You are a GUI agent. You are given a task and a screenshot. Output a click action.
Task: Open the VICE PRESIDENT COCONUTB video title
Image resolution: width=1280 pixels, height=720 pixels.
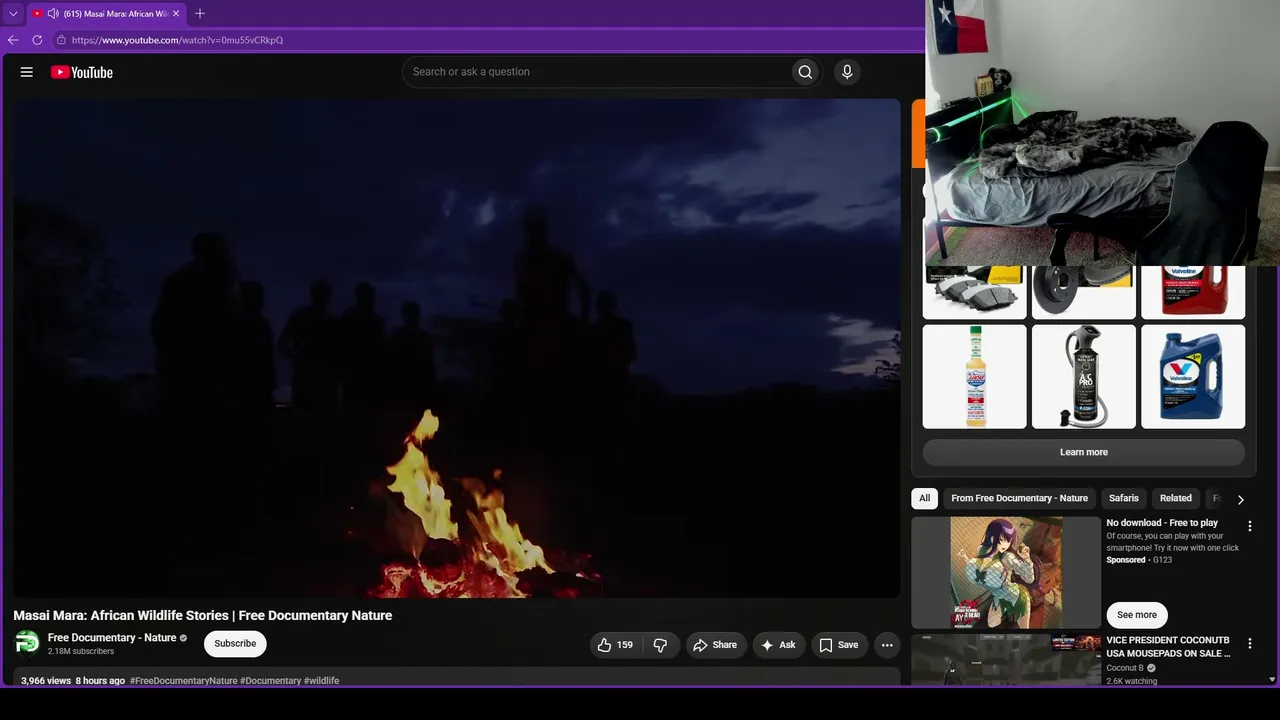click(x=1168, y=647)
